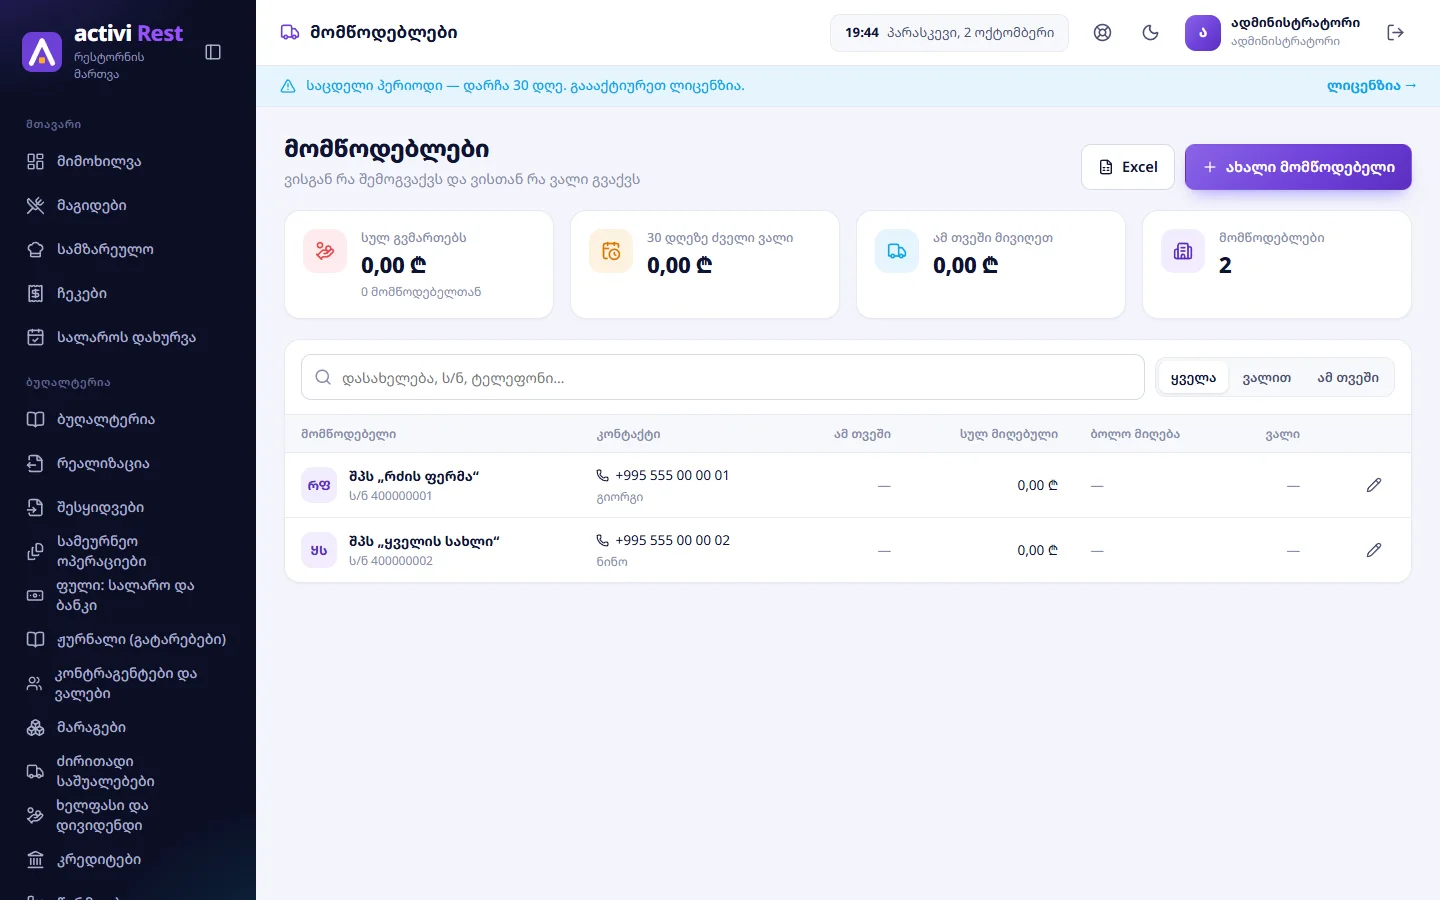Viewport: 1440px width, 900px height.
Task: Click supplier name „შპს „ყველის სახლი““
Action: 424,541
